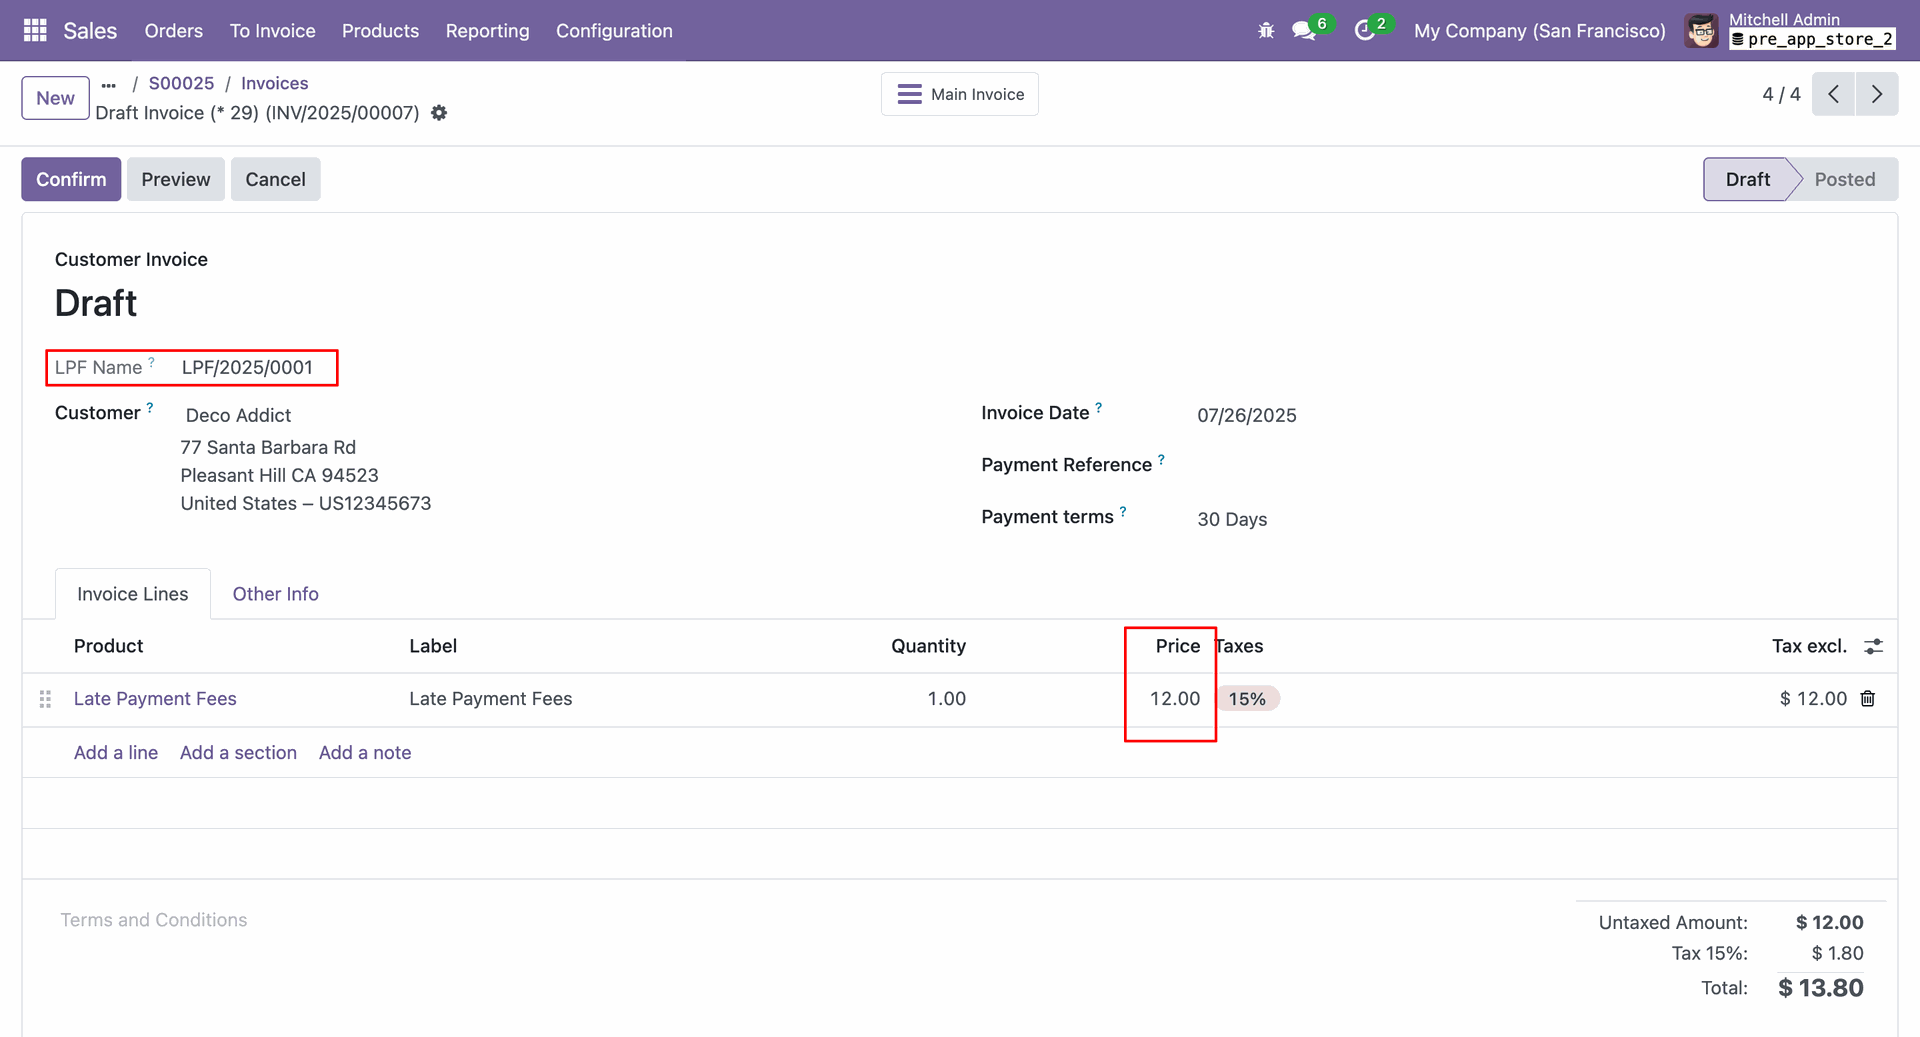This screenshot has width=1920, height=1037.
Task: Open the Configuration menu
Action: tap(613, 31)
